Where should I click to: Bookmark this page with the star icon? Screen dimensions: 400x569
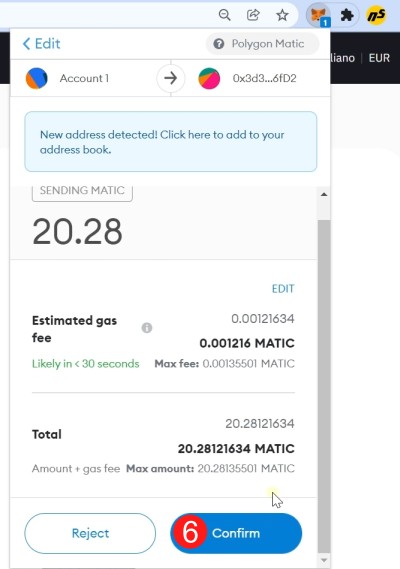point(282,15)
